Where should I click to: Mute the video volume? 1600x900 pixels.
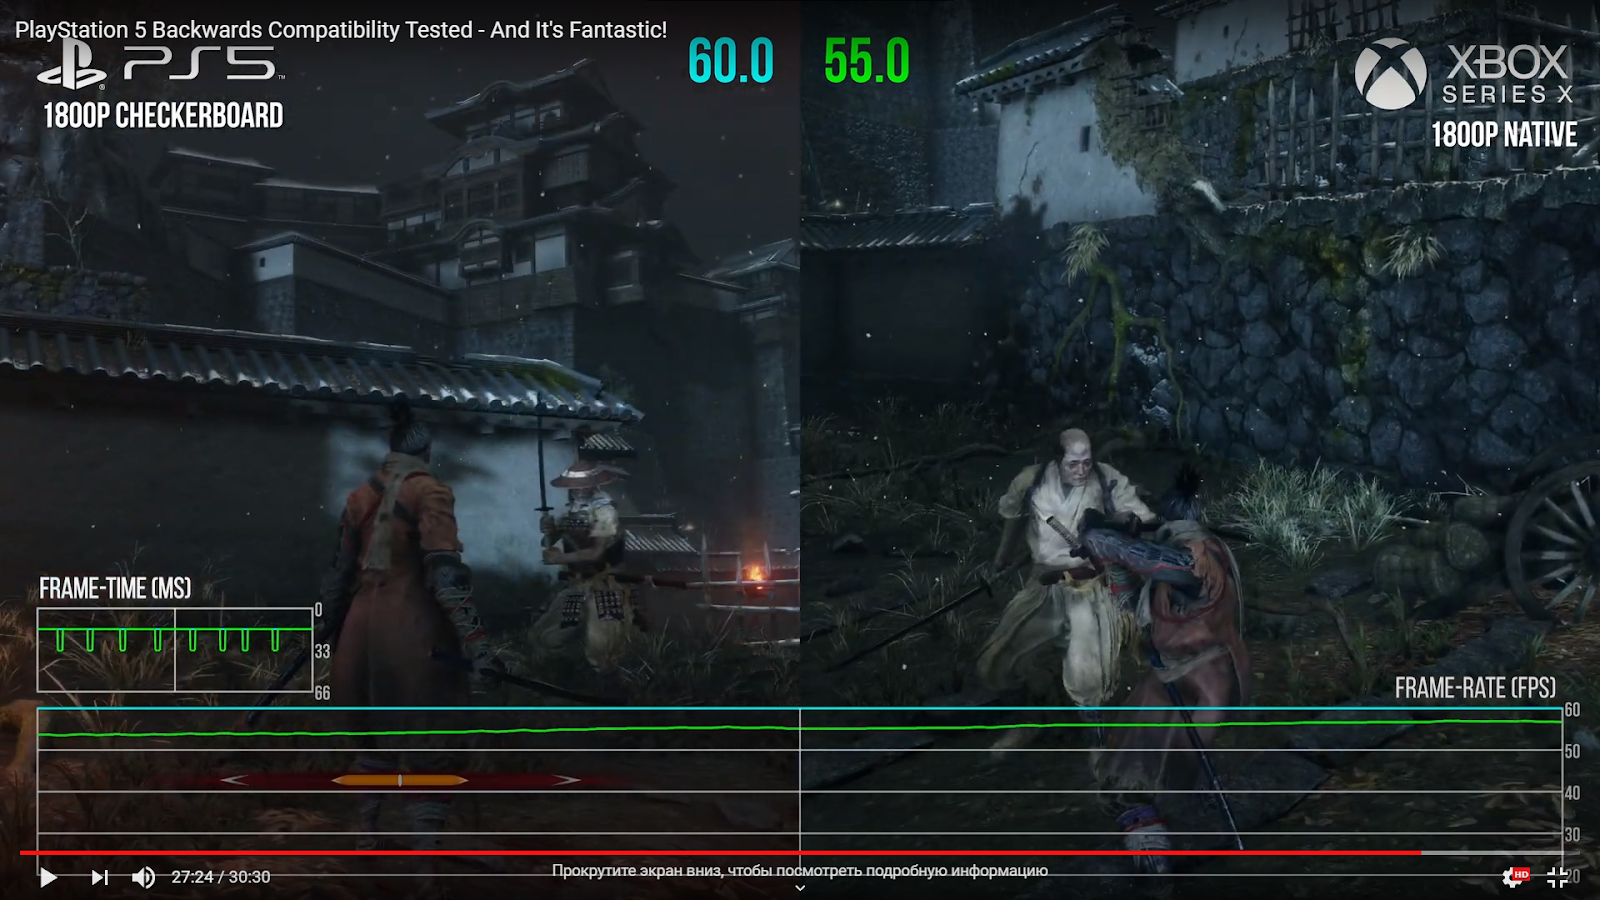[144, 877]
